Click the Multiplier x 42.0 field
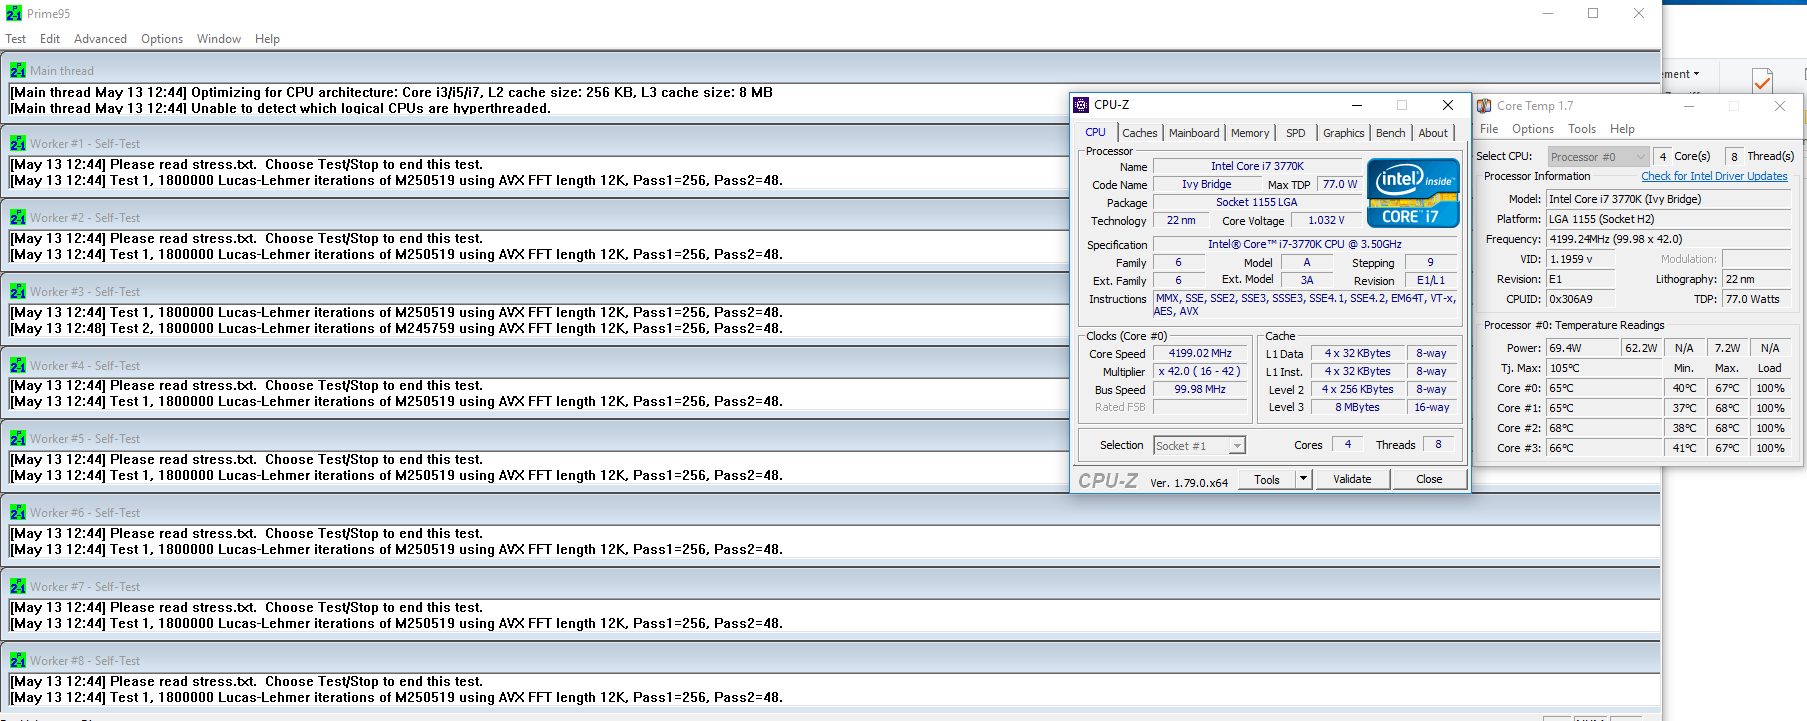 [x=1200, y=371]
